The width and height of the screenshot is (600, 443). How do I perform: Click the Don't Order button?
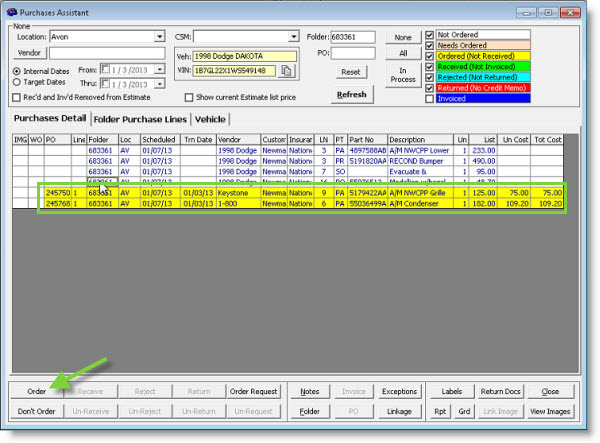pos(36,411)
